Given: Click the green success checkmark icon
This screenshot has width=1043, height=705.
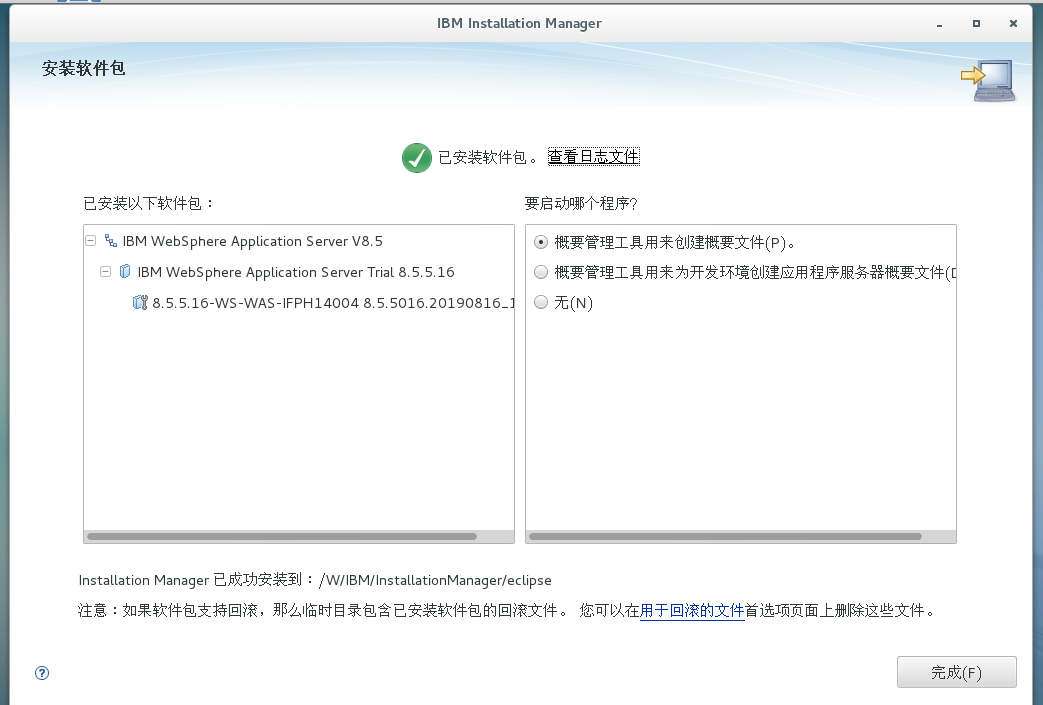Looking at the screenshot, I should (416, 157).
